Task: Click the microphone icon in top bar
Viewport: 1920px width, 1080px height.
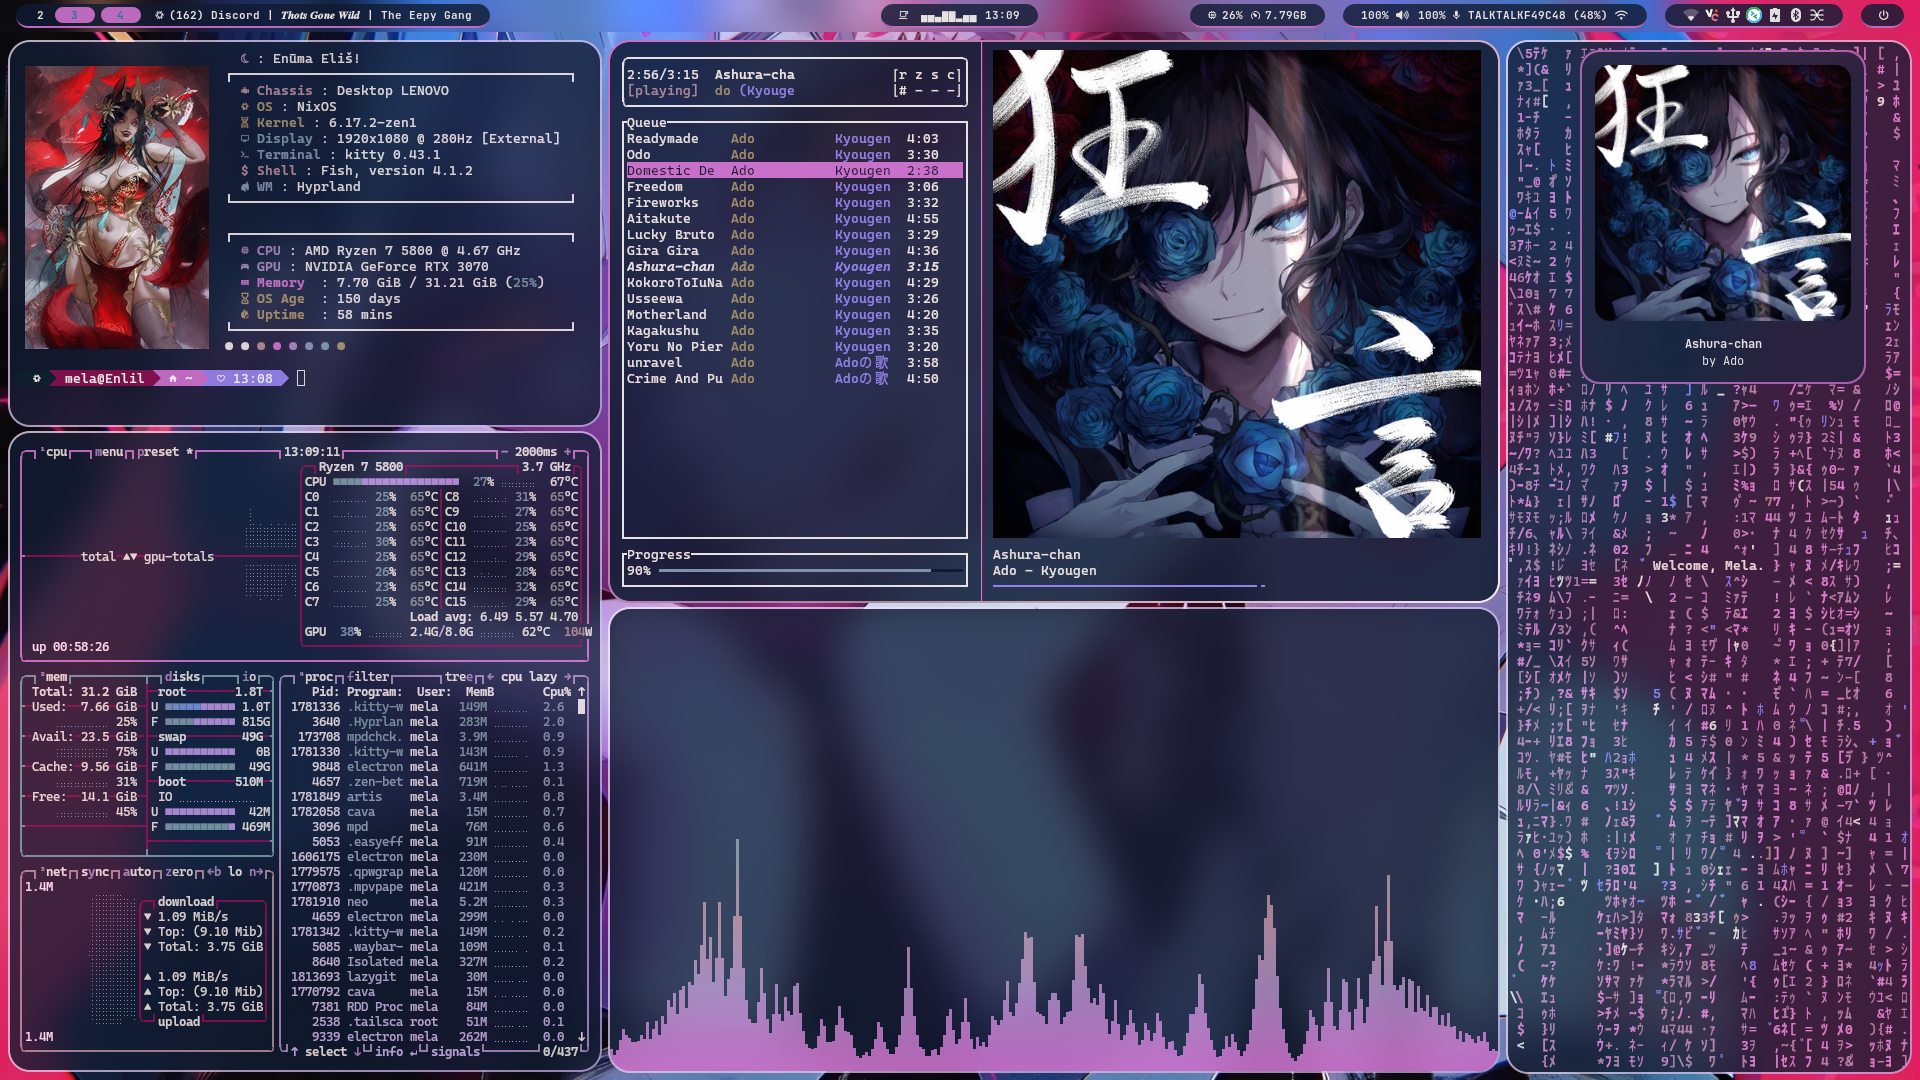Action: click(1456, 15)
